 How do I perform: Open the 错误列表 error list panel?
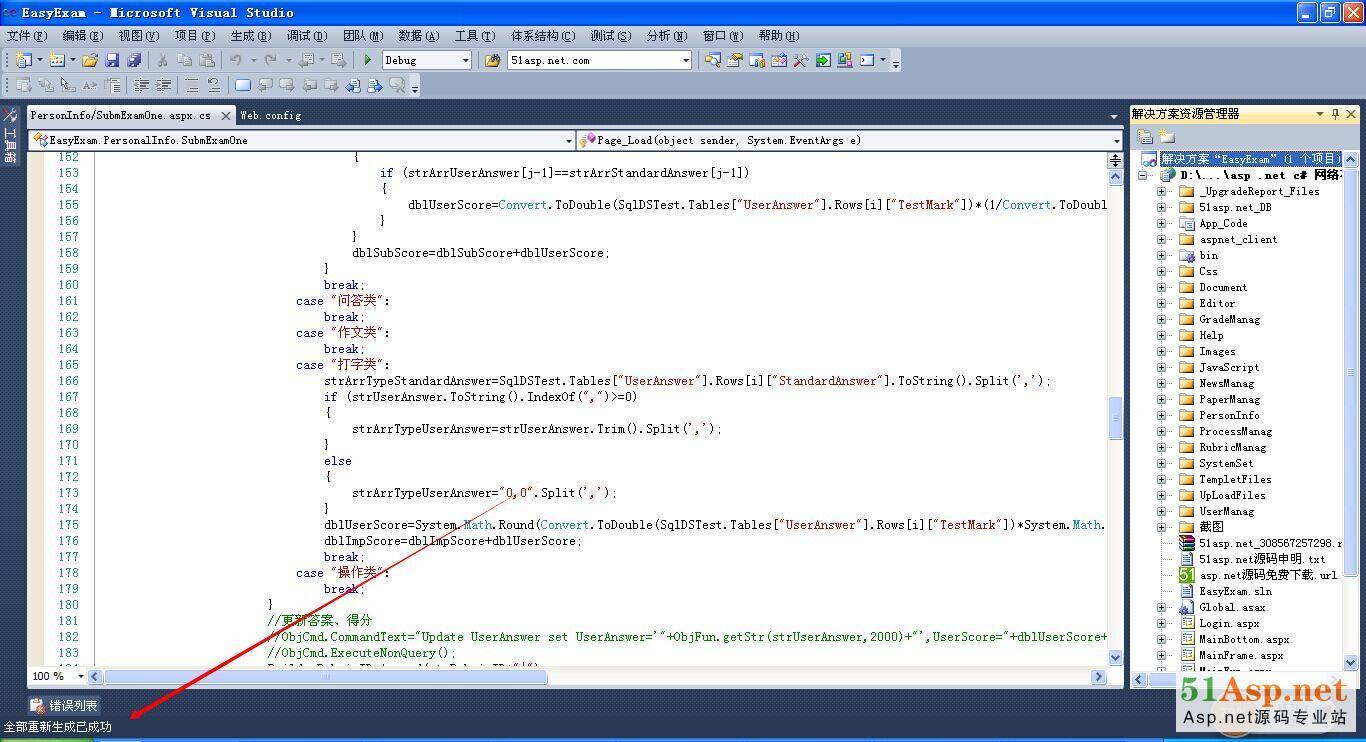pos(64,706)
